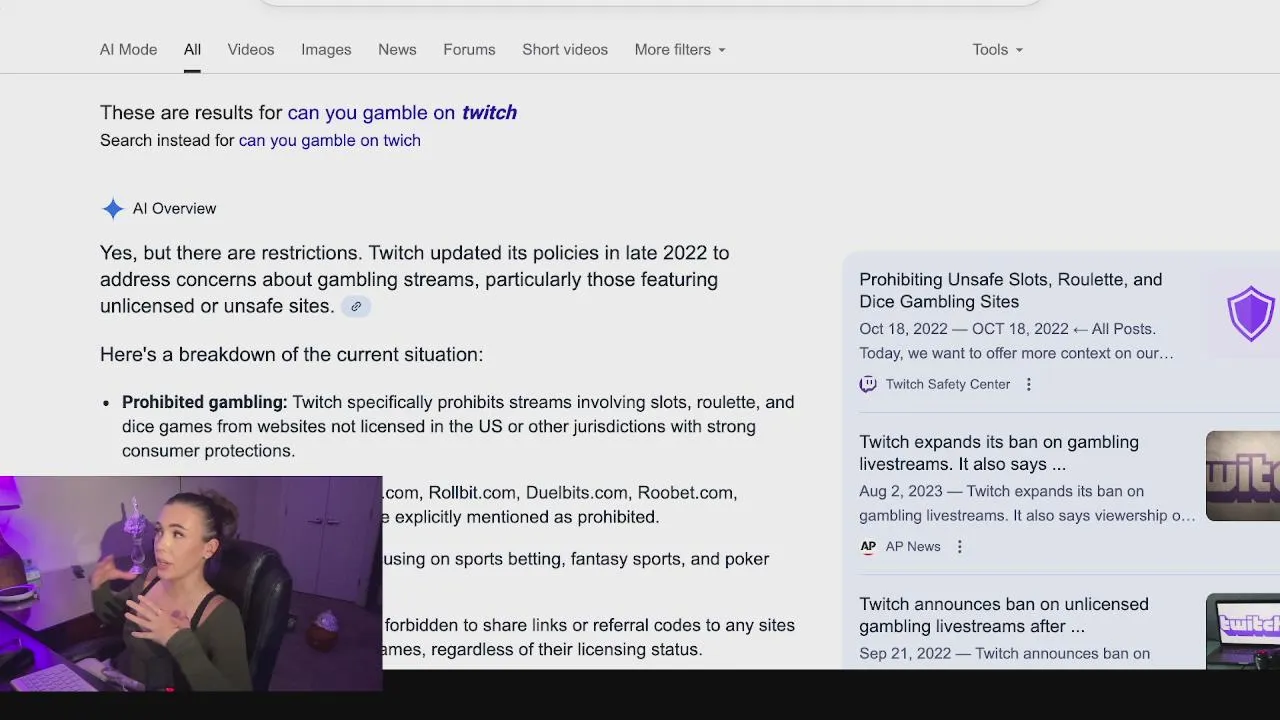Screen dimensions: 1280x720
Task: Switch to Short videos tab
Action: click(x=565, y=49)
